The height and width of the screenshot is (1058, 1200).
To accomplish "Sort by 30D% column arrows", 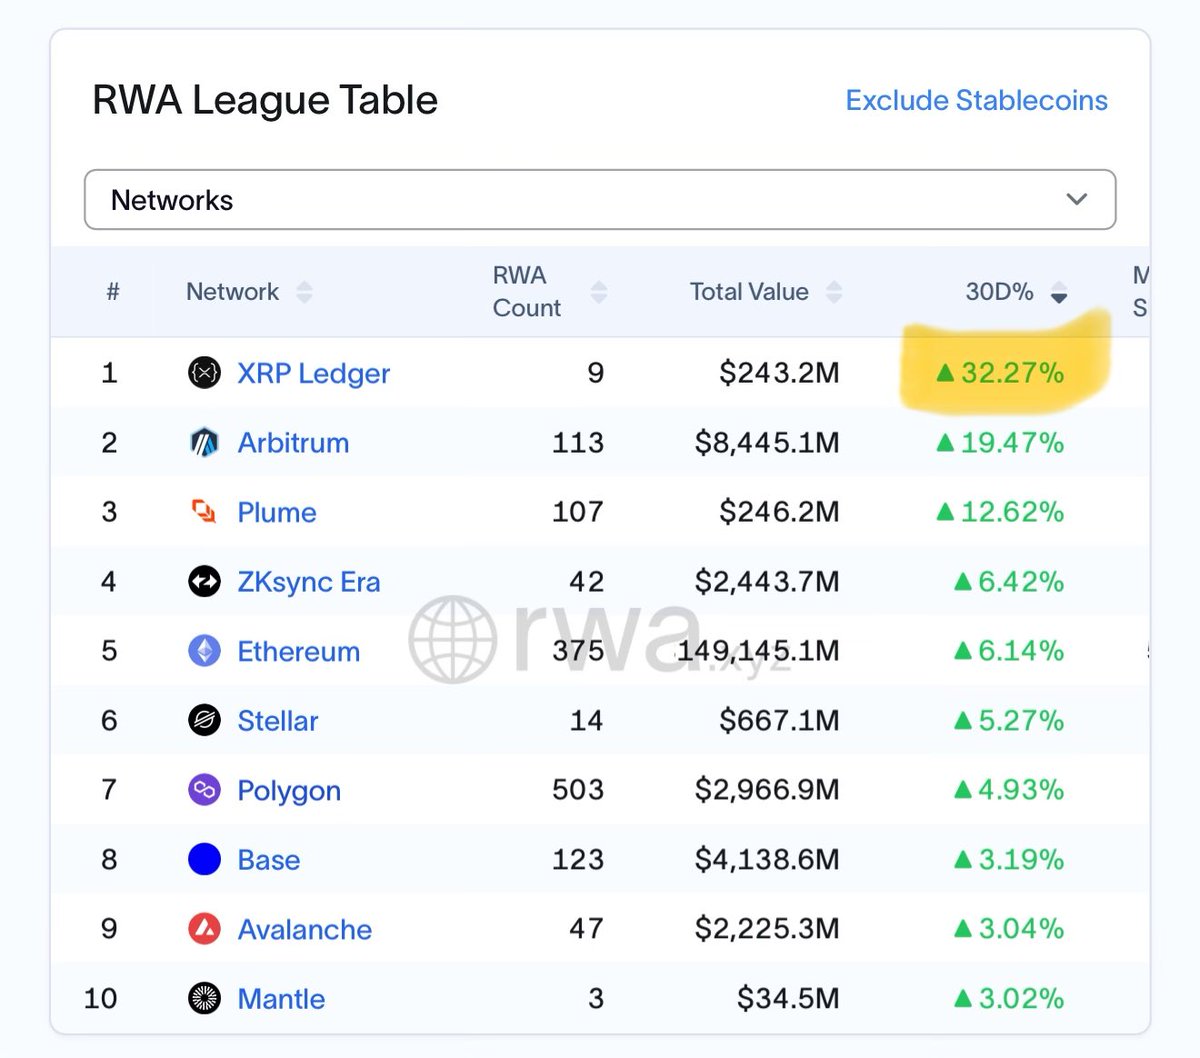I will [1059, 292].
